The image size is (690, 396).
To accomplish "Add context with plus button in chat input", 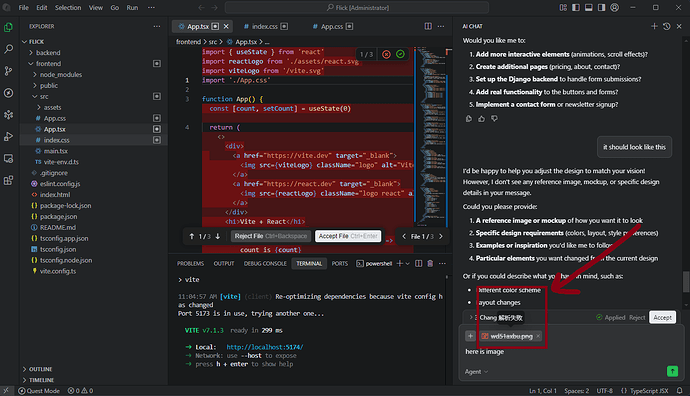I will 470,336.
